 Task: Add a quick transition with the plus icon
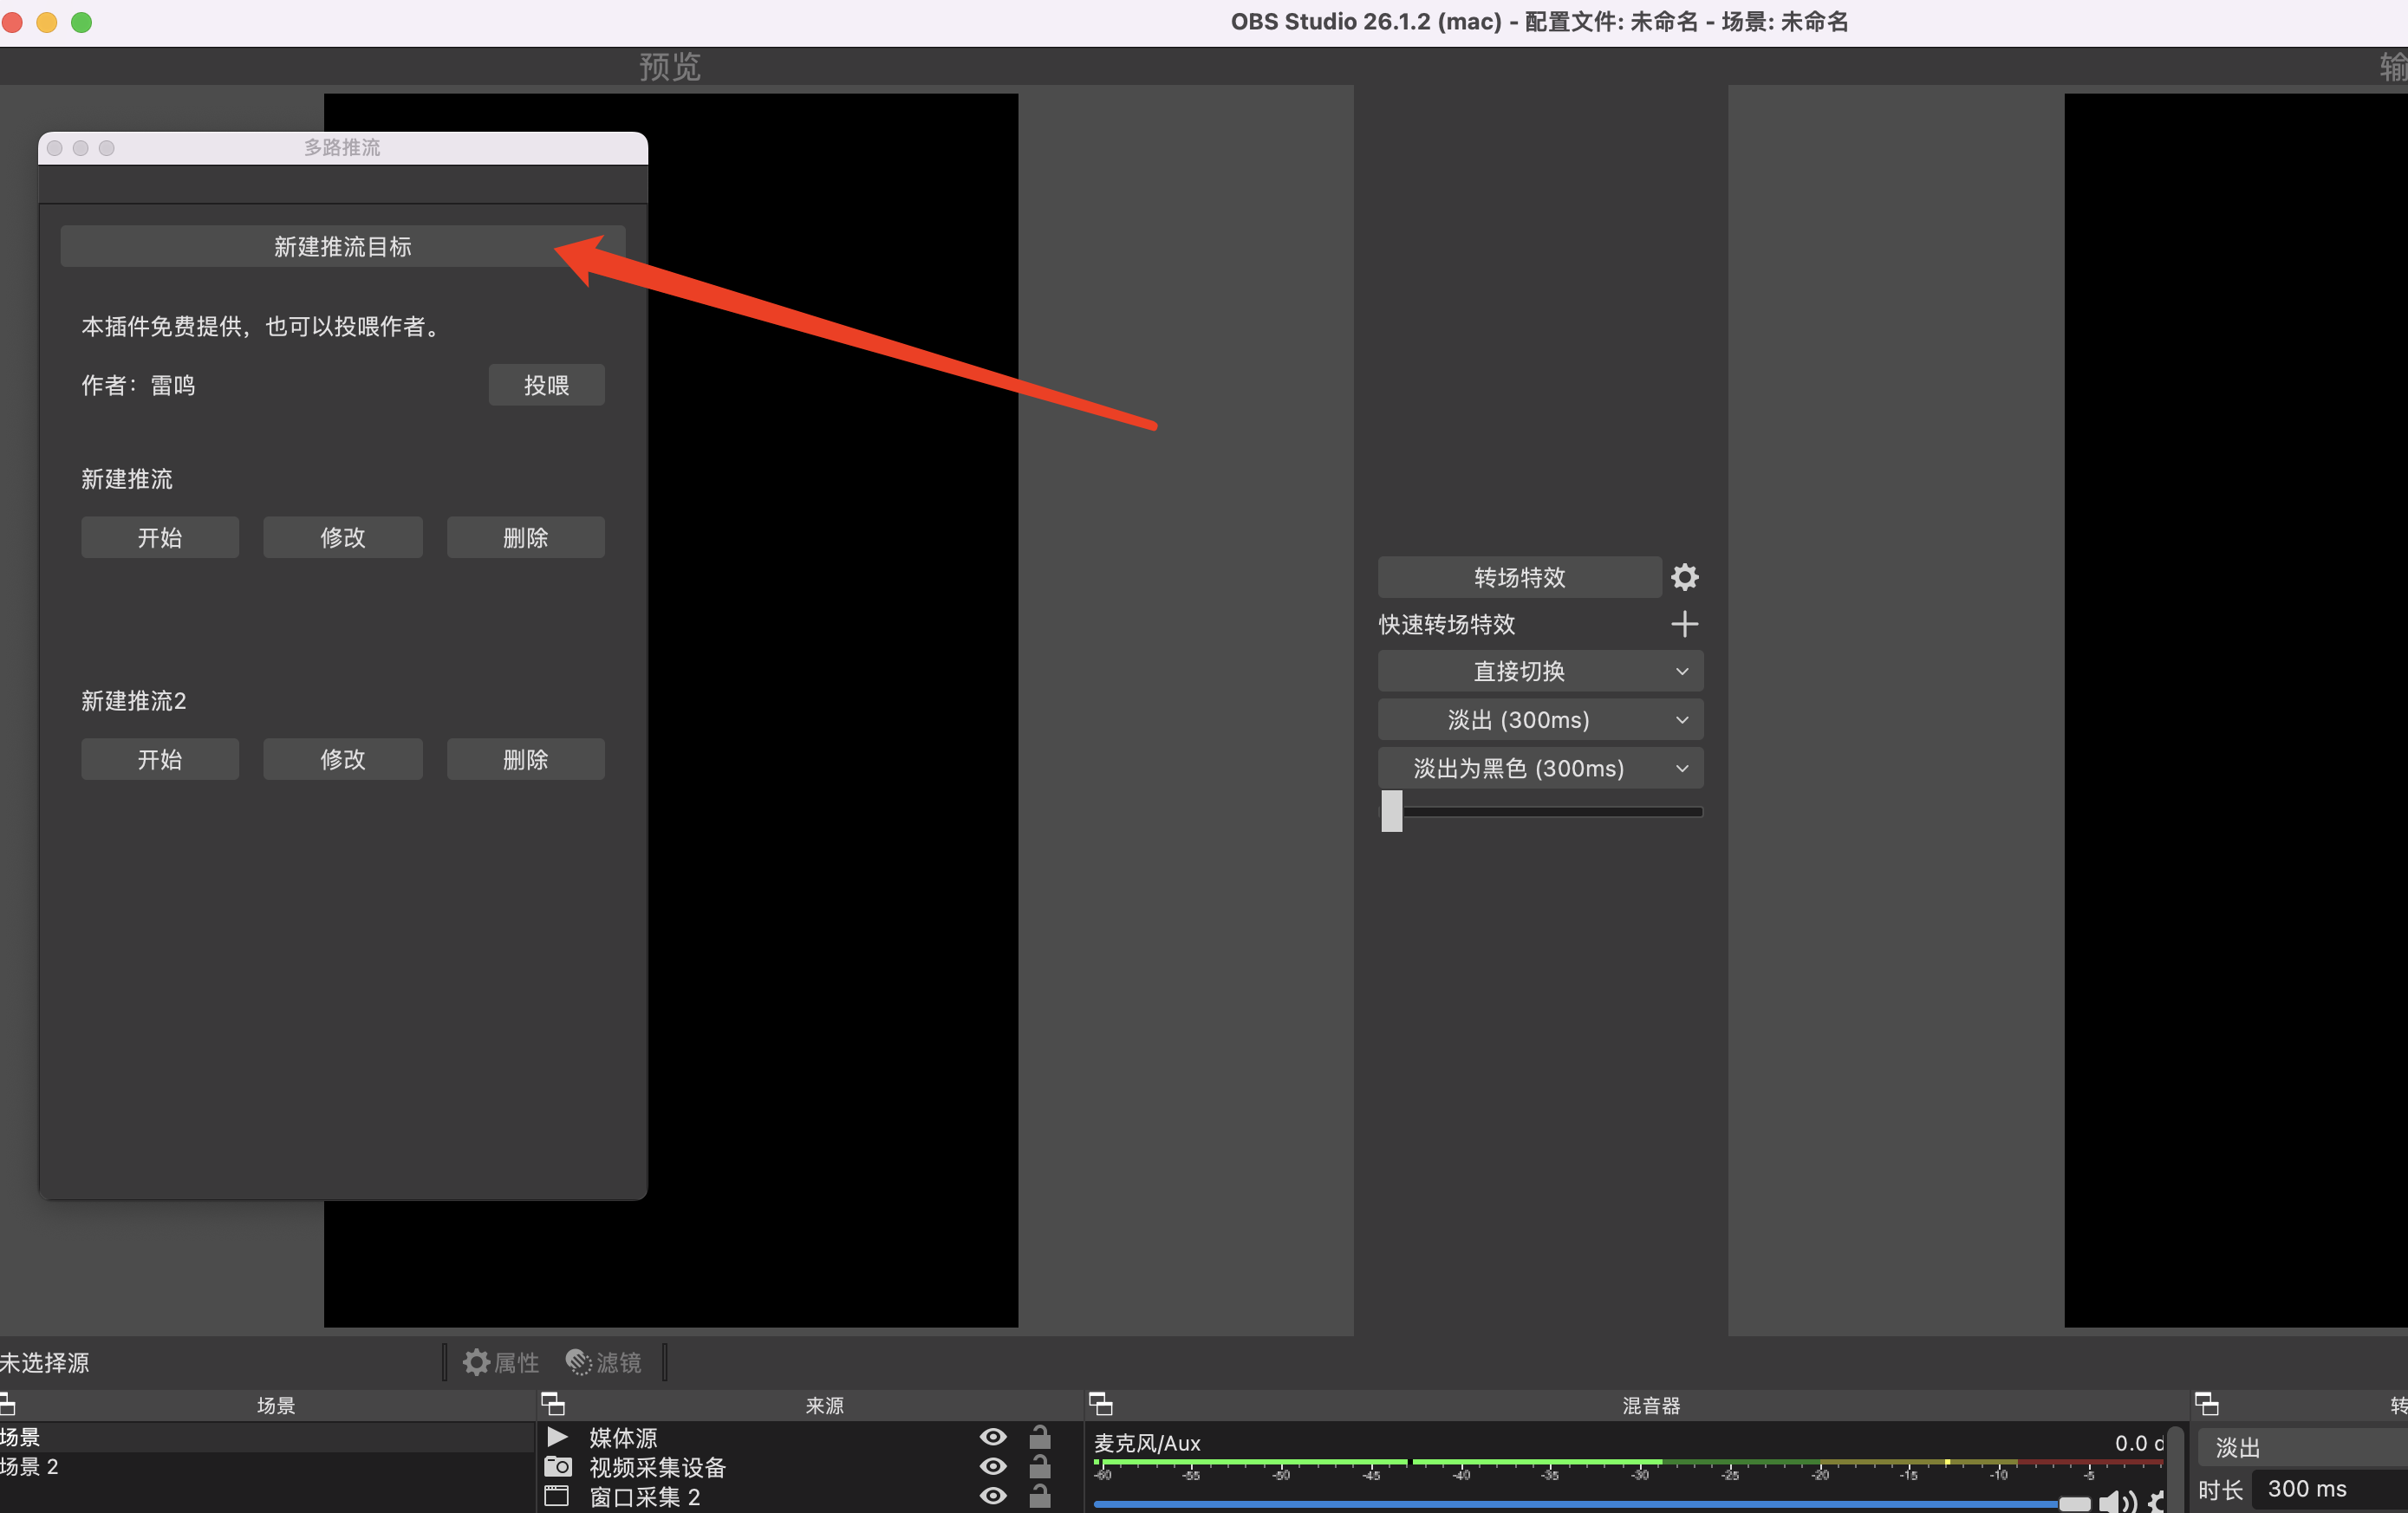click(x=1684, y=624)
